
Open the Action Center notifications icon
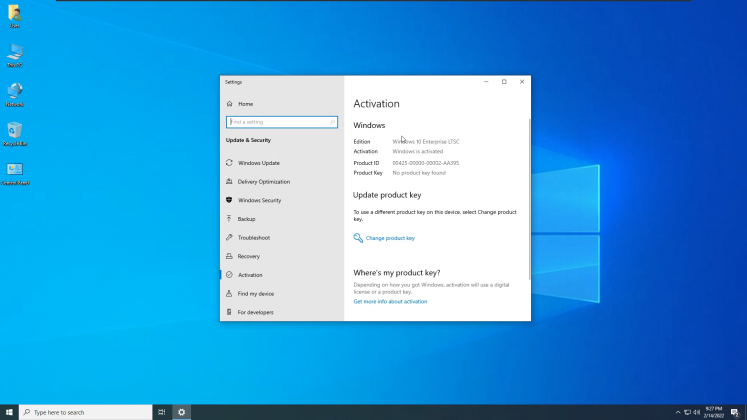(735, 412)
